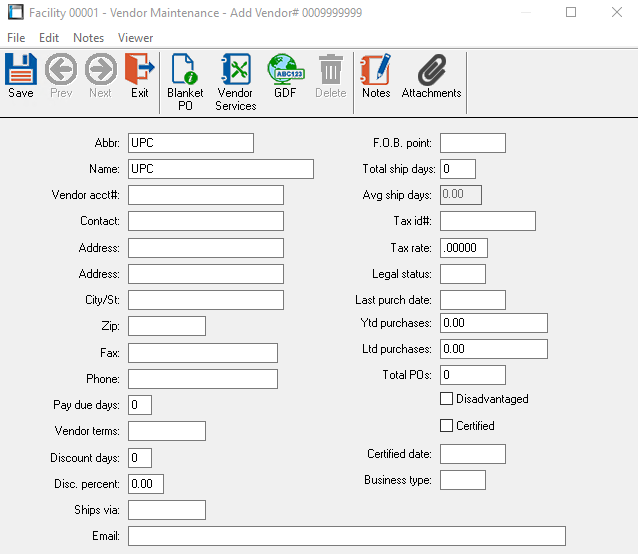Open Attachments paperclip icon

431,71
